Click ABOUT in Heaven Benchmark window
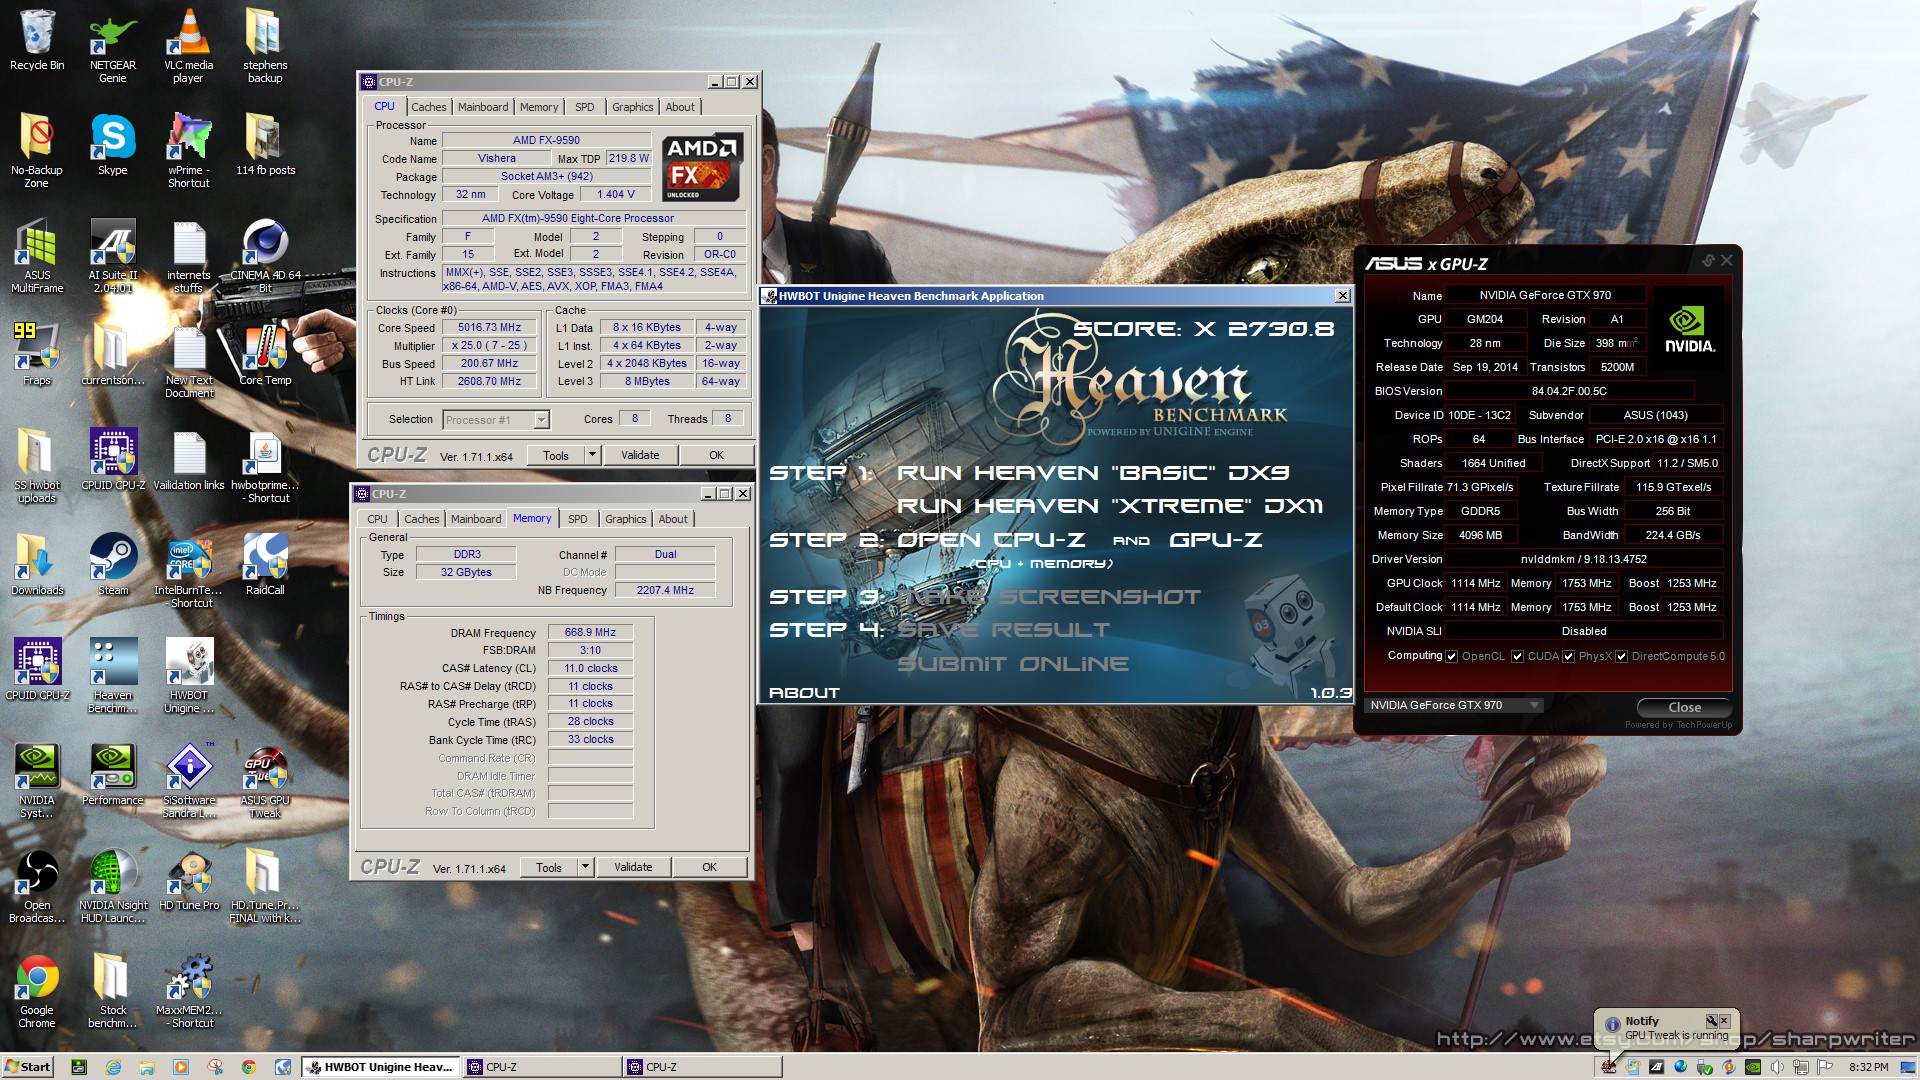 click(x=804, y=692)
